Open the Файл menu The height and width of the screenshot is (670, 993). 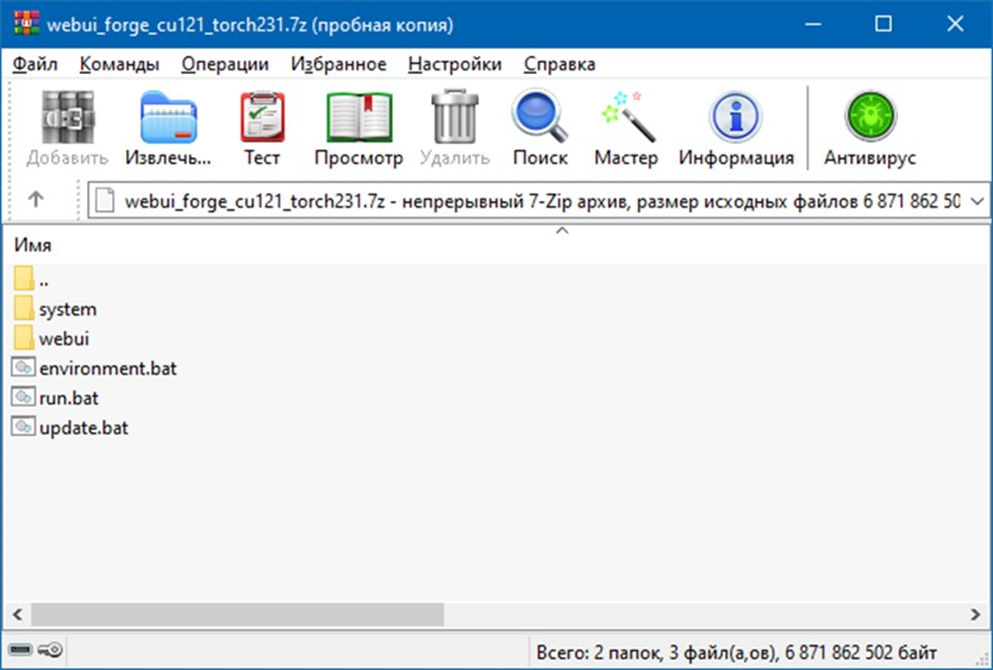(35, 64)
